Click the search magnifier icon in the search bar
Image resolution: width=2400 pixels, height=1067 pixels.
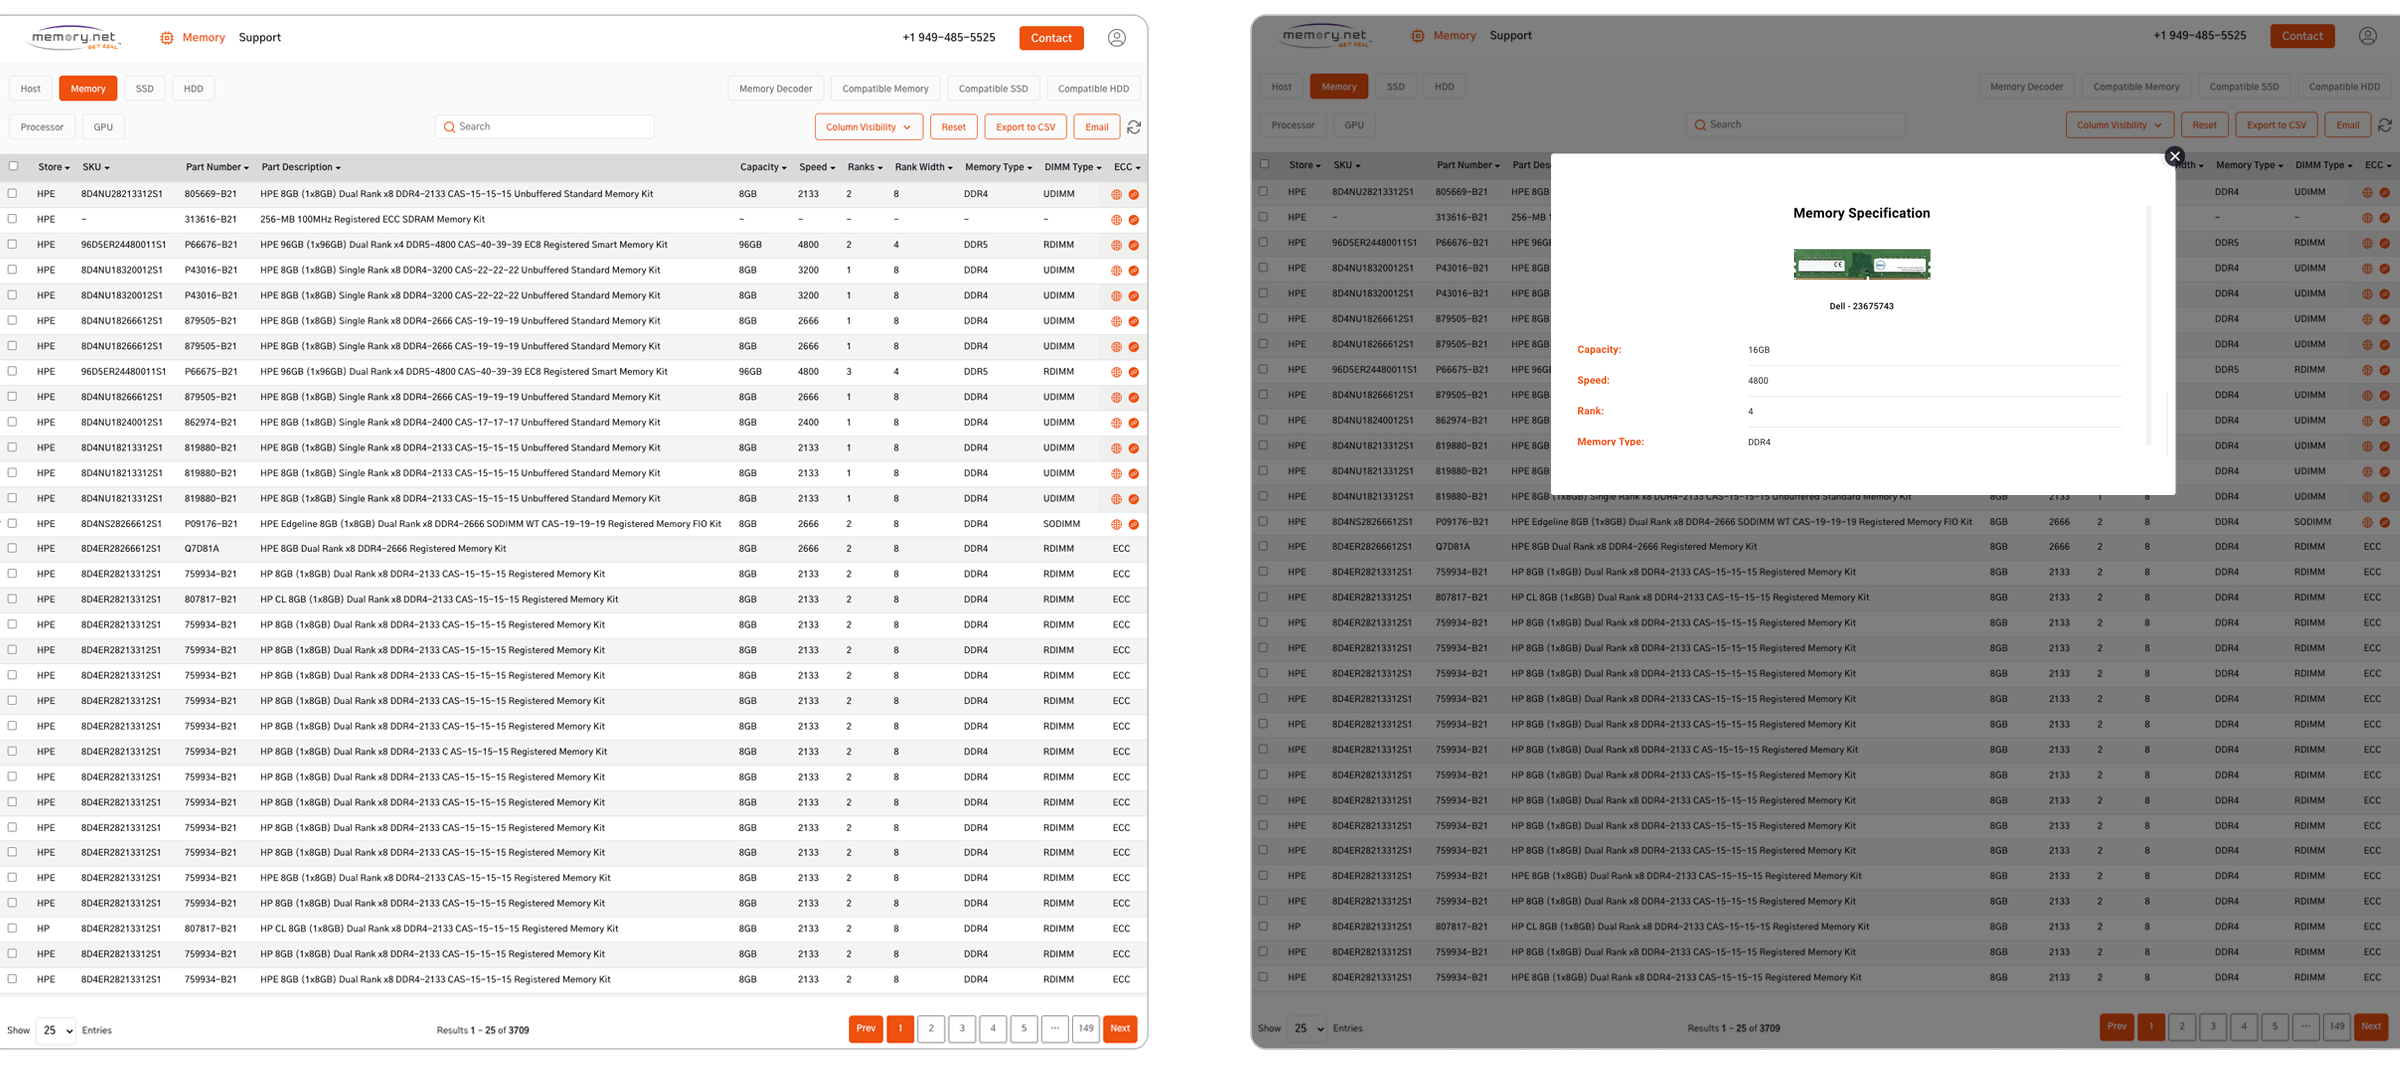[x=450, y=126]
